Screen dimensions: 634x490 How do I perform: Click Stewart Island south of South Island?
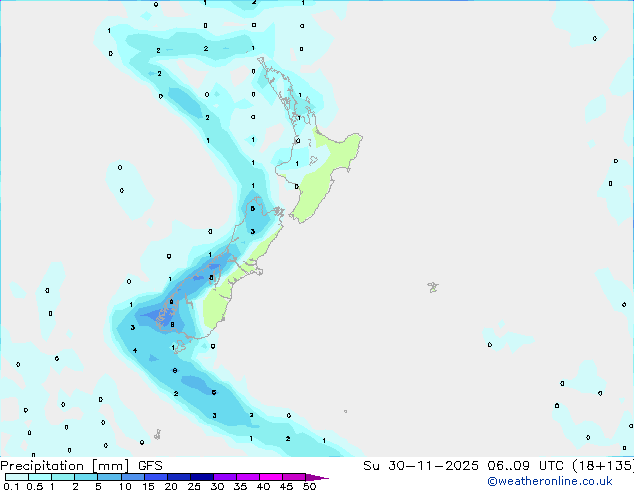179,347
